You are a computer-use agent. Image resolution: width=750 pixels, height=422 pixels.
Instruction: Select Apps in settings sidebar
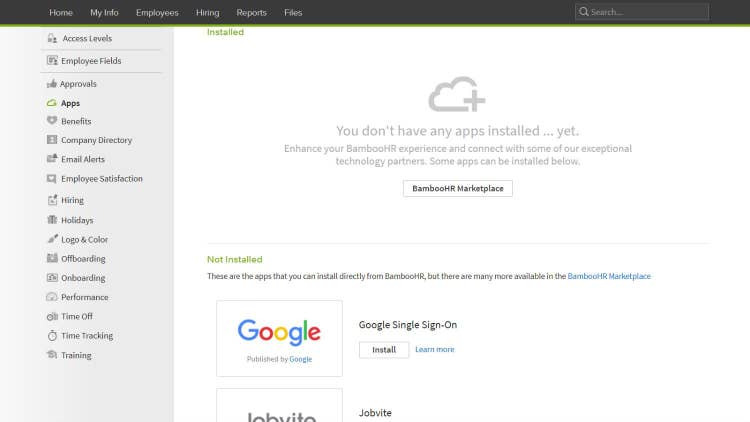tap(70, 103)
